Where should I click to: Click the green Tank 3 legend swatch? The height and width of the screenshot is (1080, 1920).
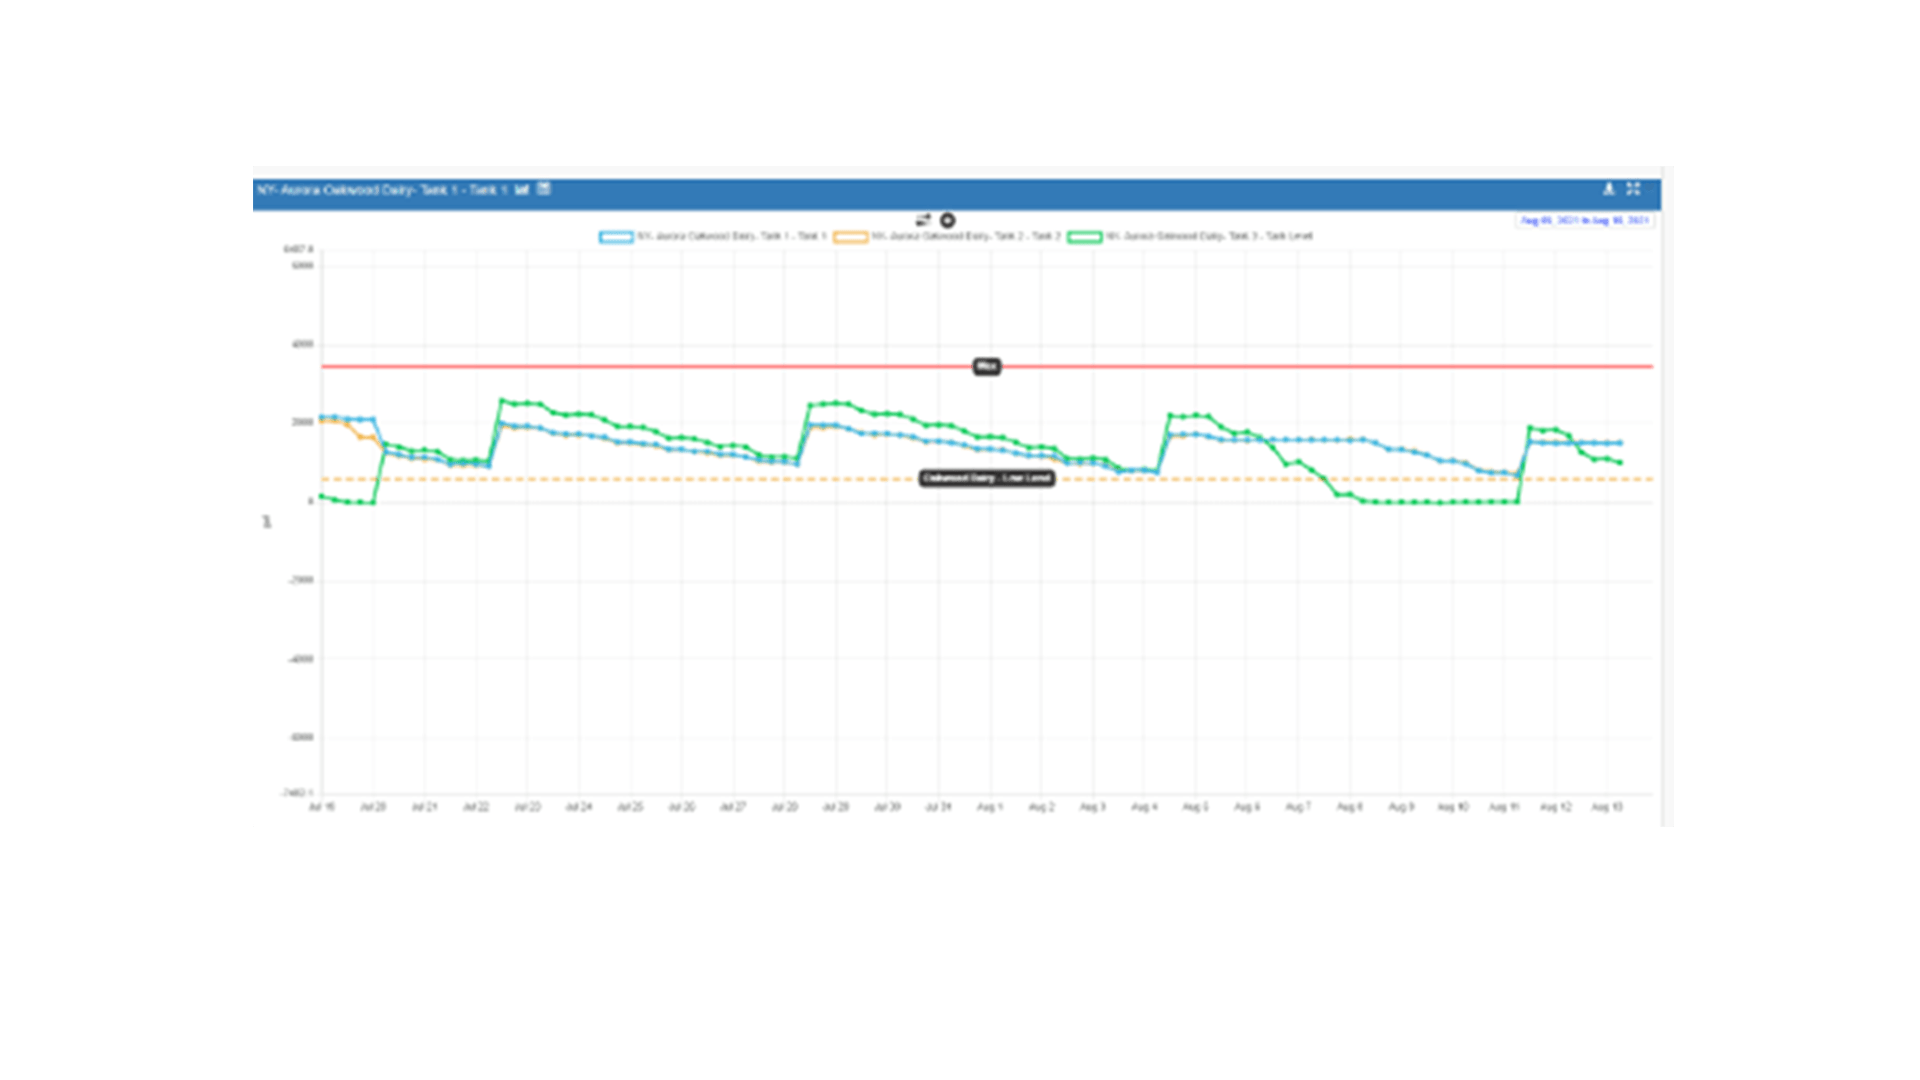click(1084, 237)
